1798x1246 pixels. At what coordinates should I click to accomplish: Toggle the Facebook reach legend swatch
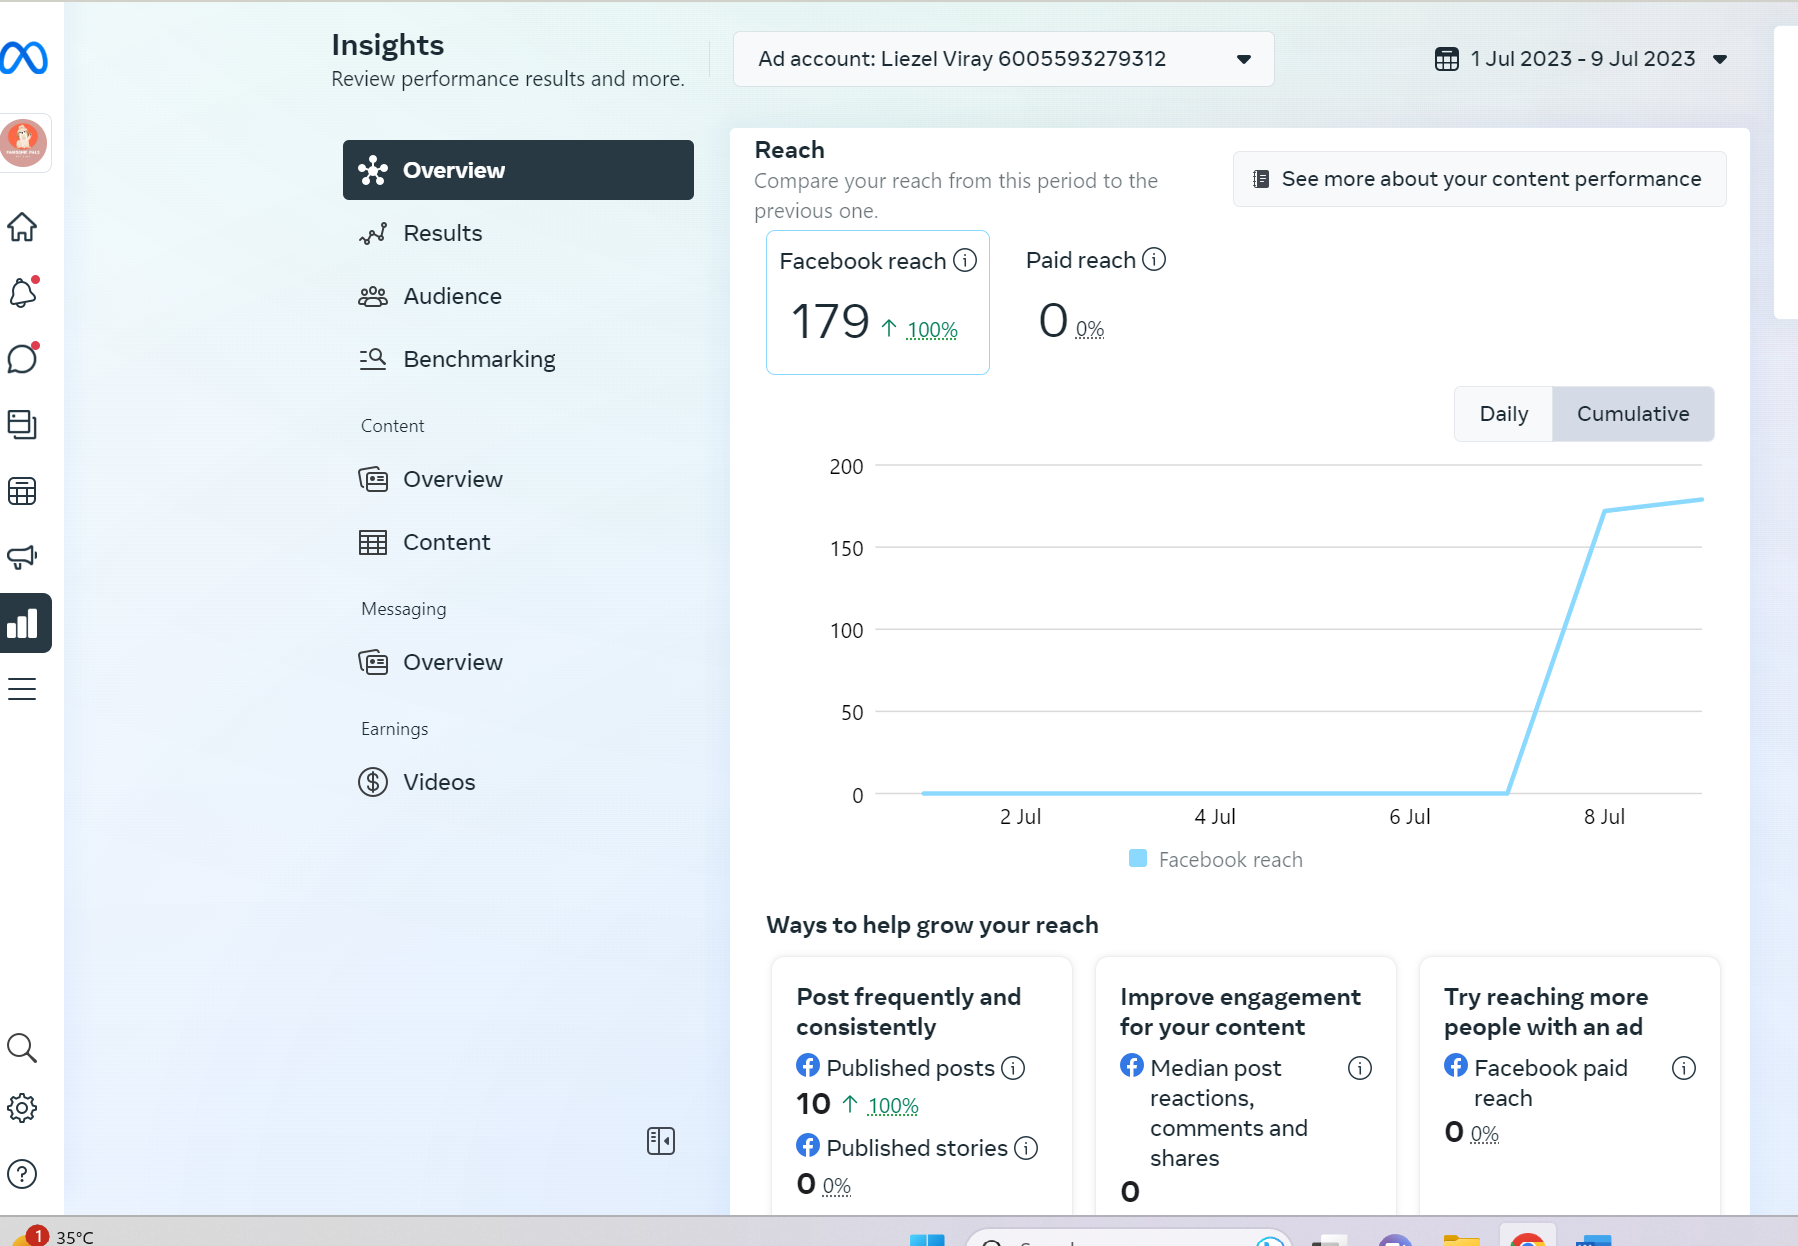(x=1138, y=858)
